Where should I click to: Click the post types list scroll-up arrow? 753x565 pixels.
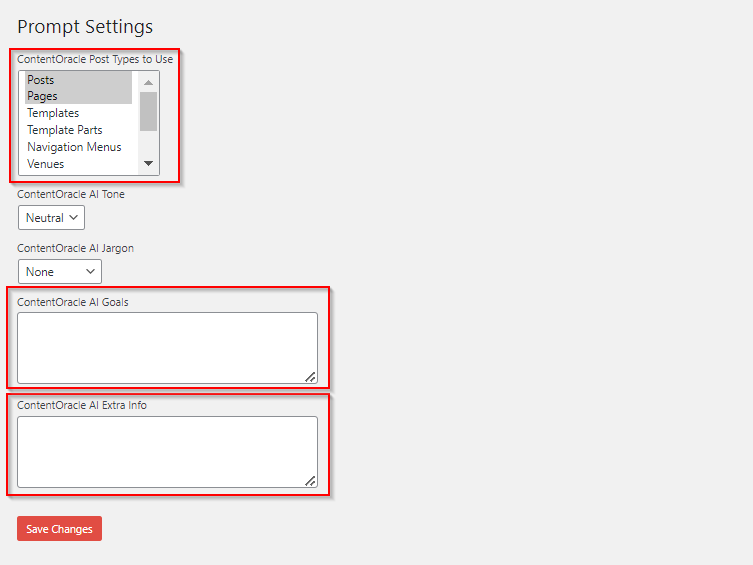[148, 82]
